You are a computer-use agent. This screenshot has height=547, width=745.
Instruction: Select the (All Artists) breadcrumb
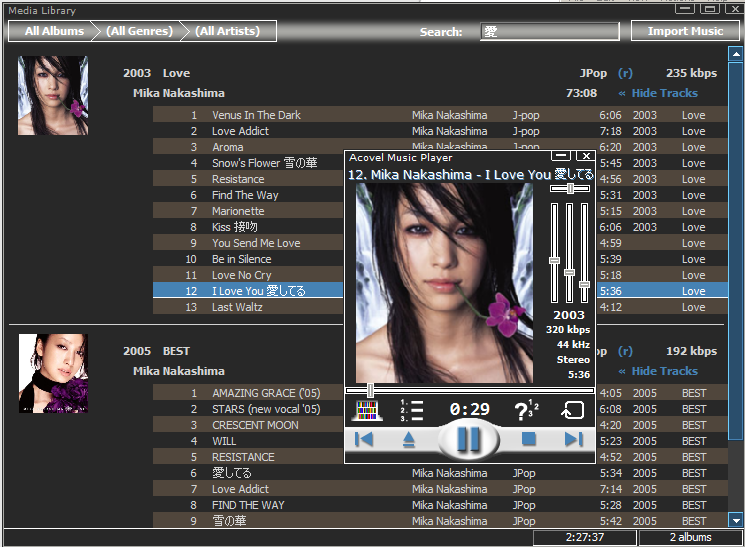click(227, 31)
